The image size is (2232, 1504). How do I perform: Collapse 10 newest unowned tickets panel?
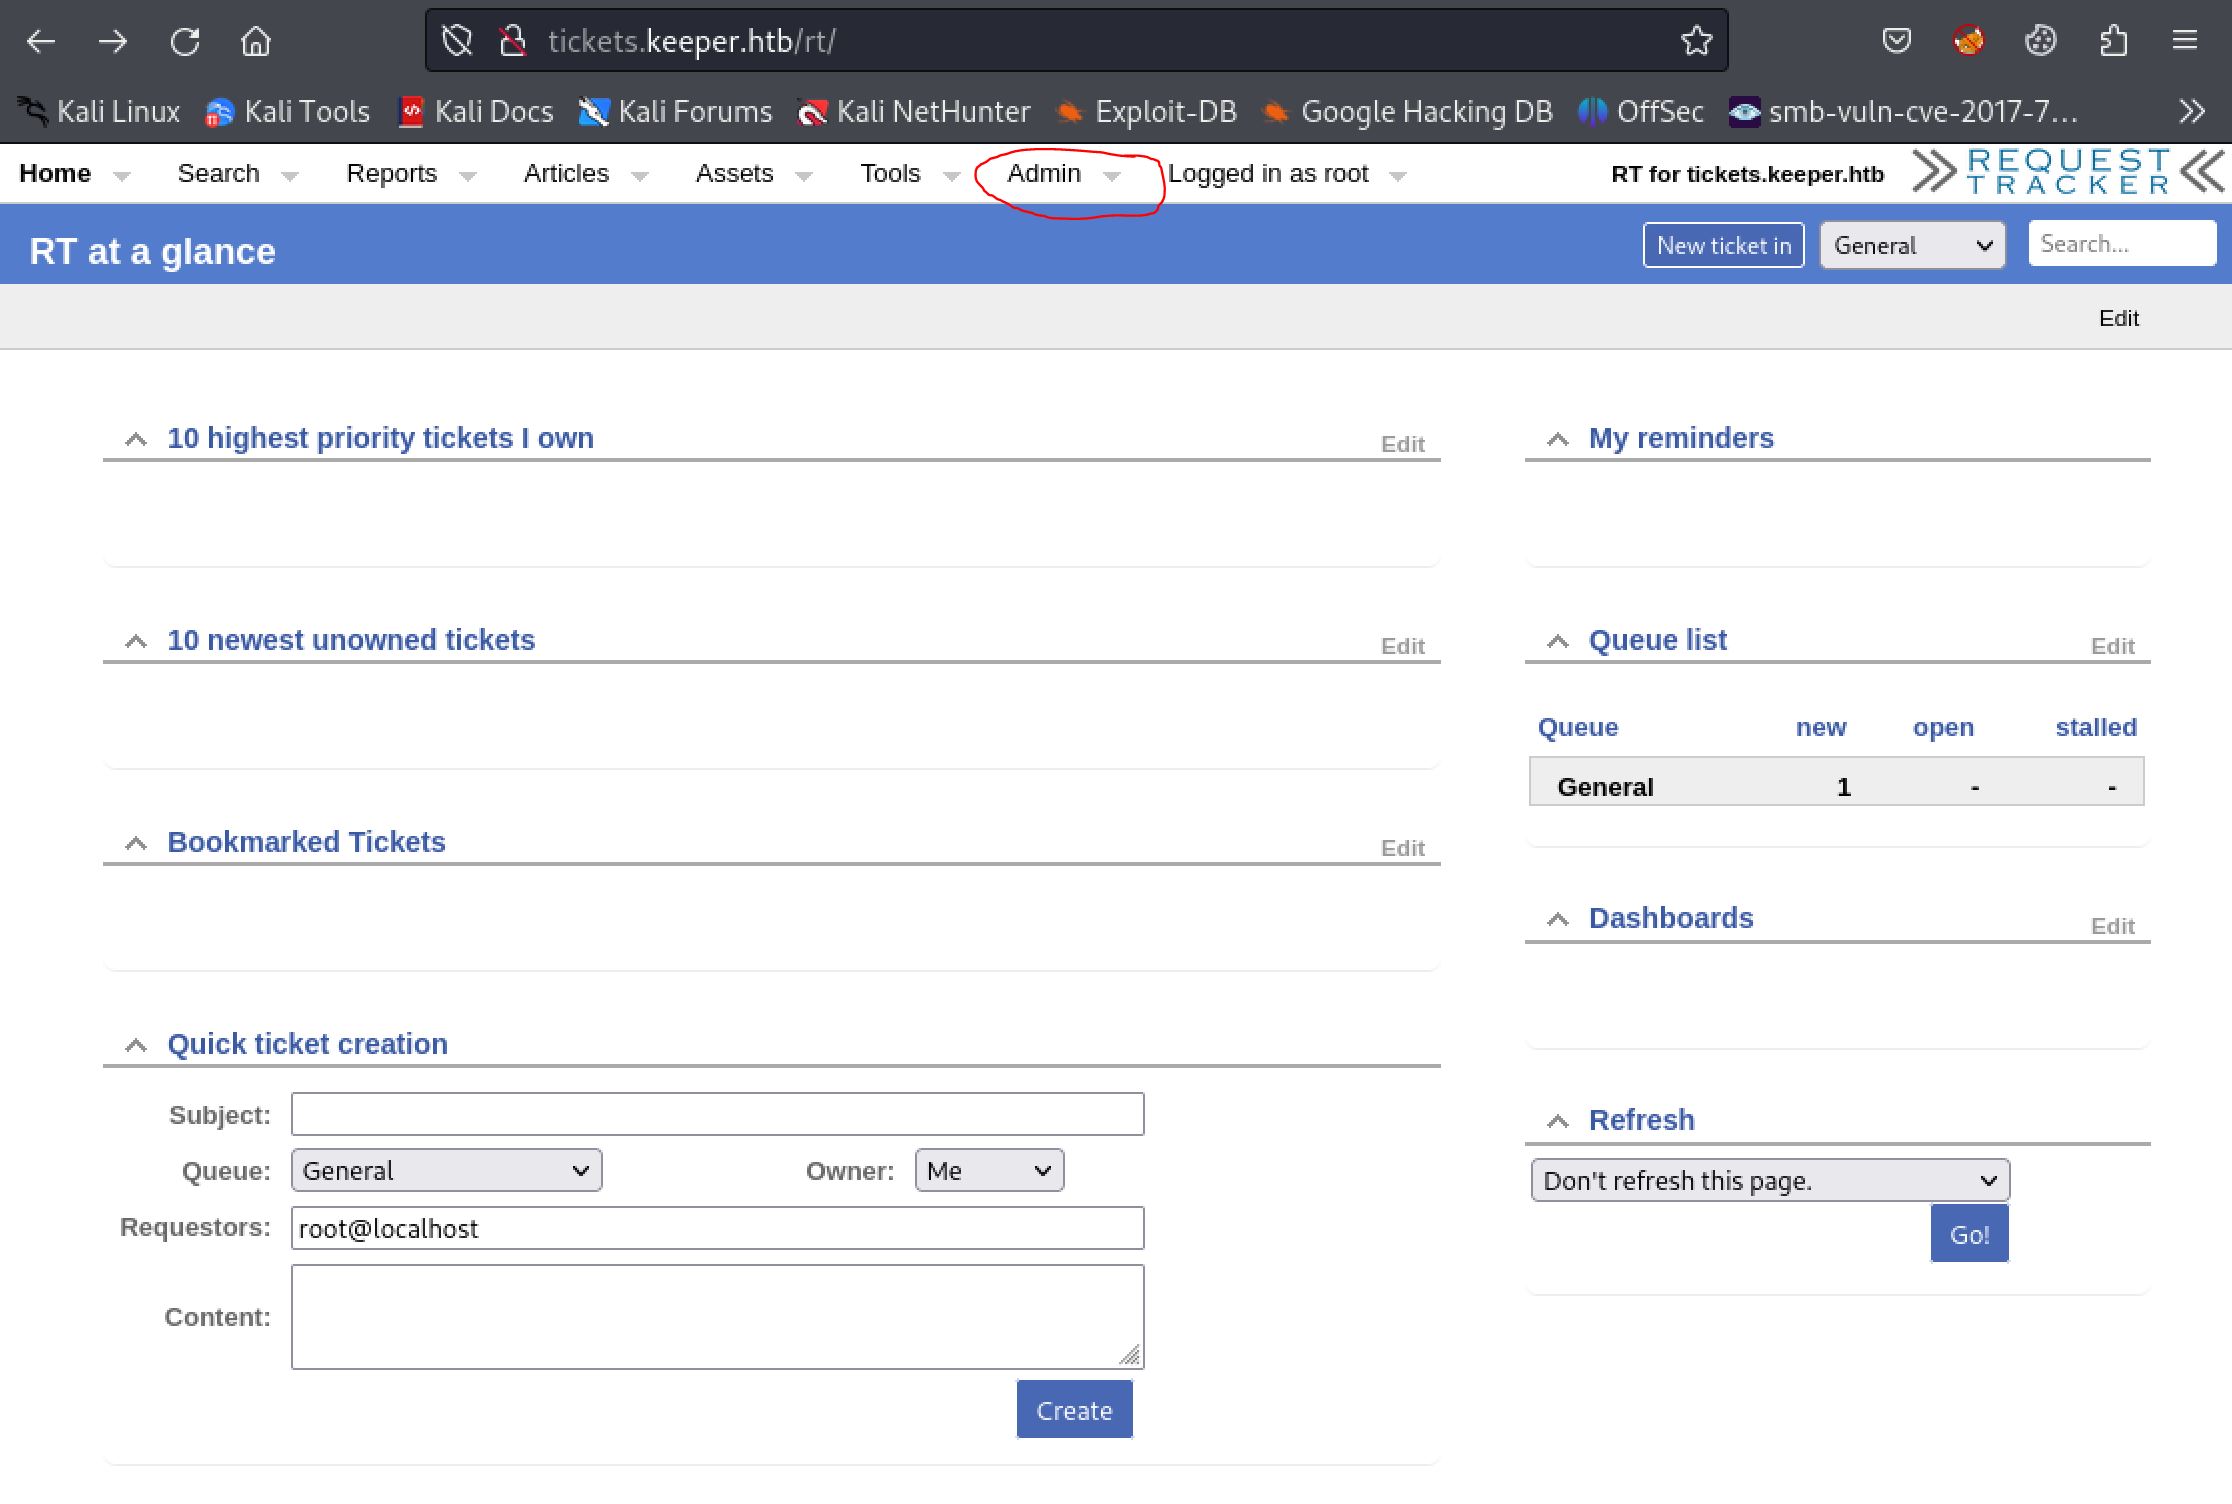click(x=135, y=641)
